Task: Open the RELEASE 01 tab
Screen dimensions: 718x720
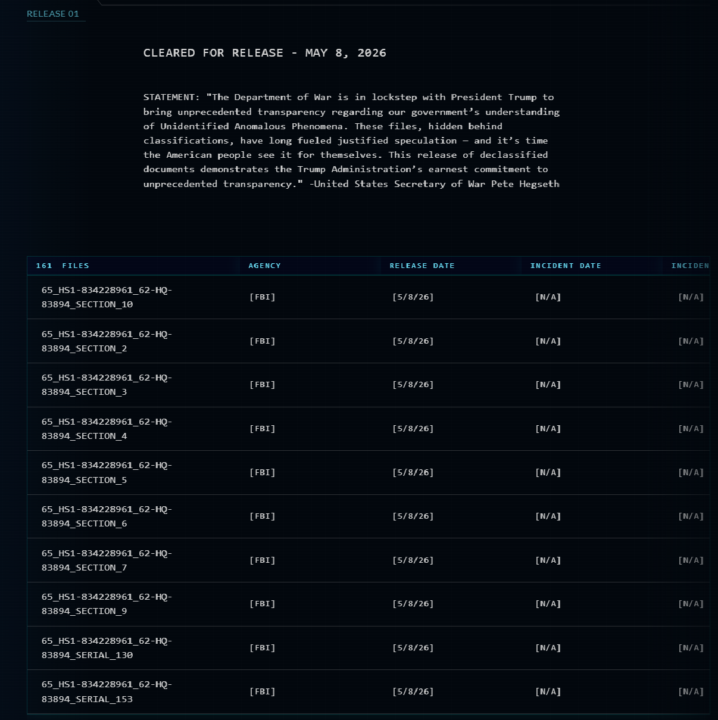Action: pyautogui.click(x=53, y=14)
